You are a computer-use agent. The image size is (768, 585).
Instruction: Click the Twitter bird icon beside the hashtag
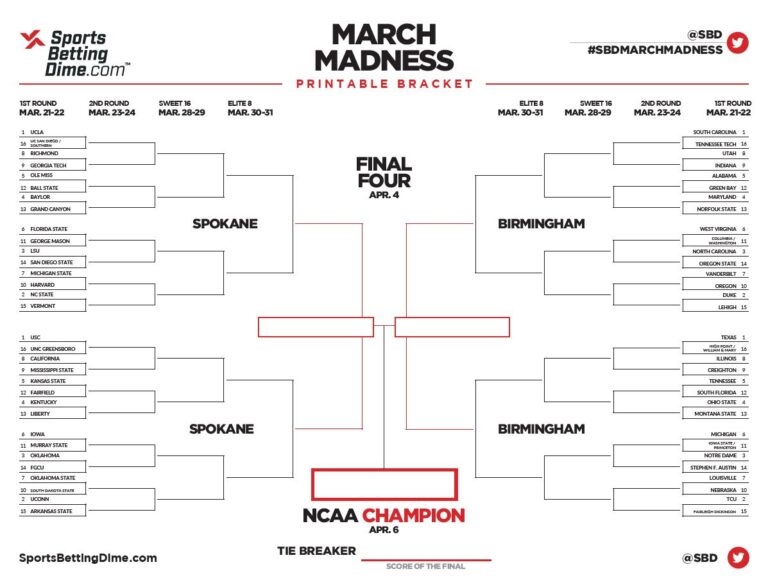[x=737, y=42]
